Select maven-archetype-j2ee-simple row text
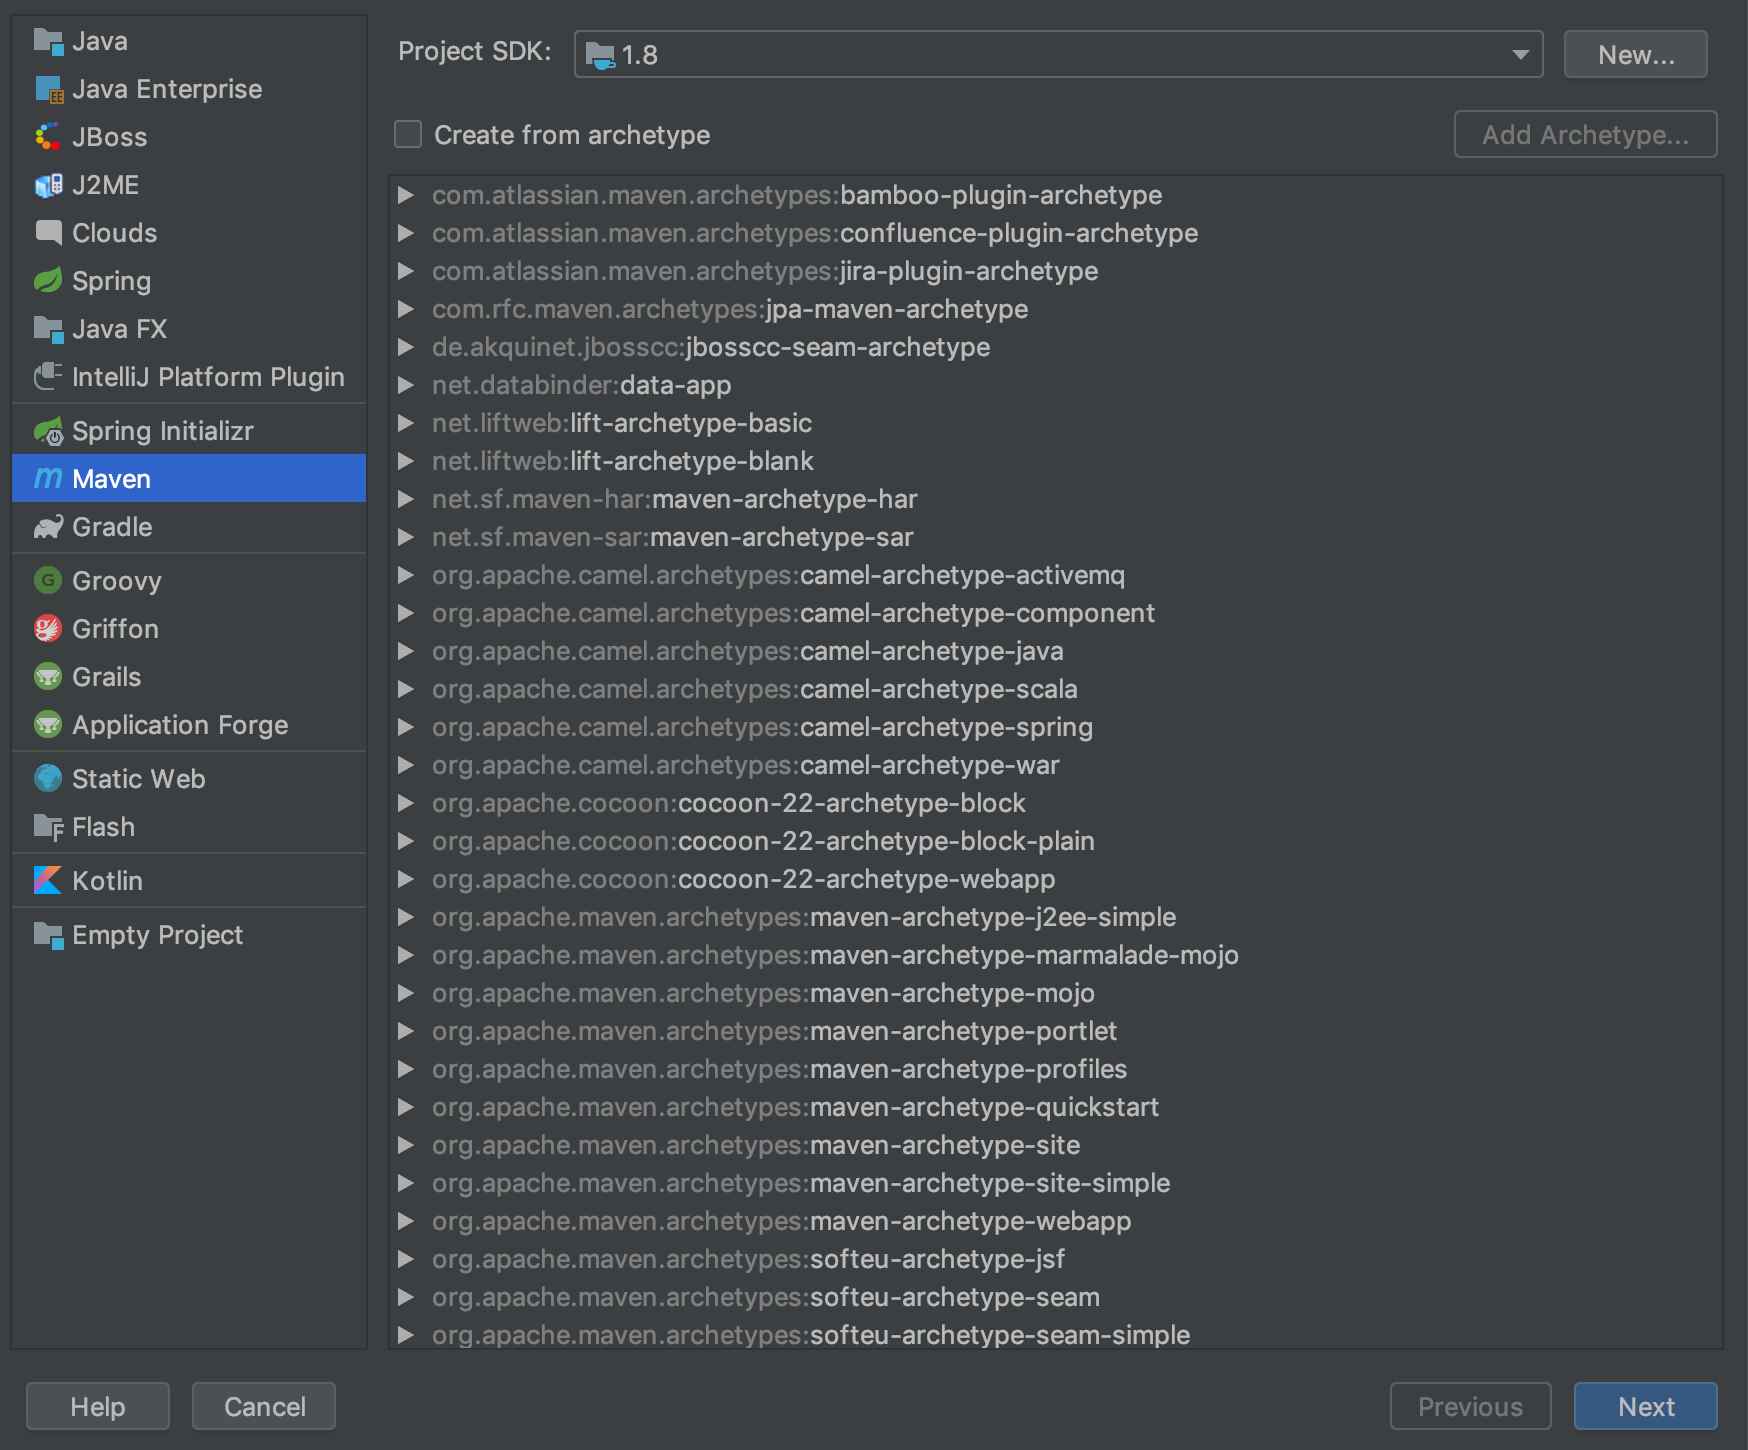This screenshot has width=1748, height=1450. coord(804,917)
